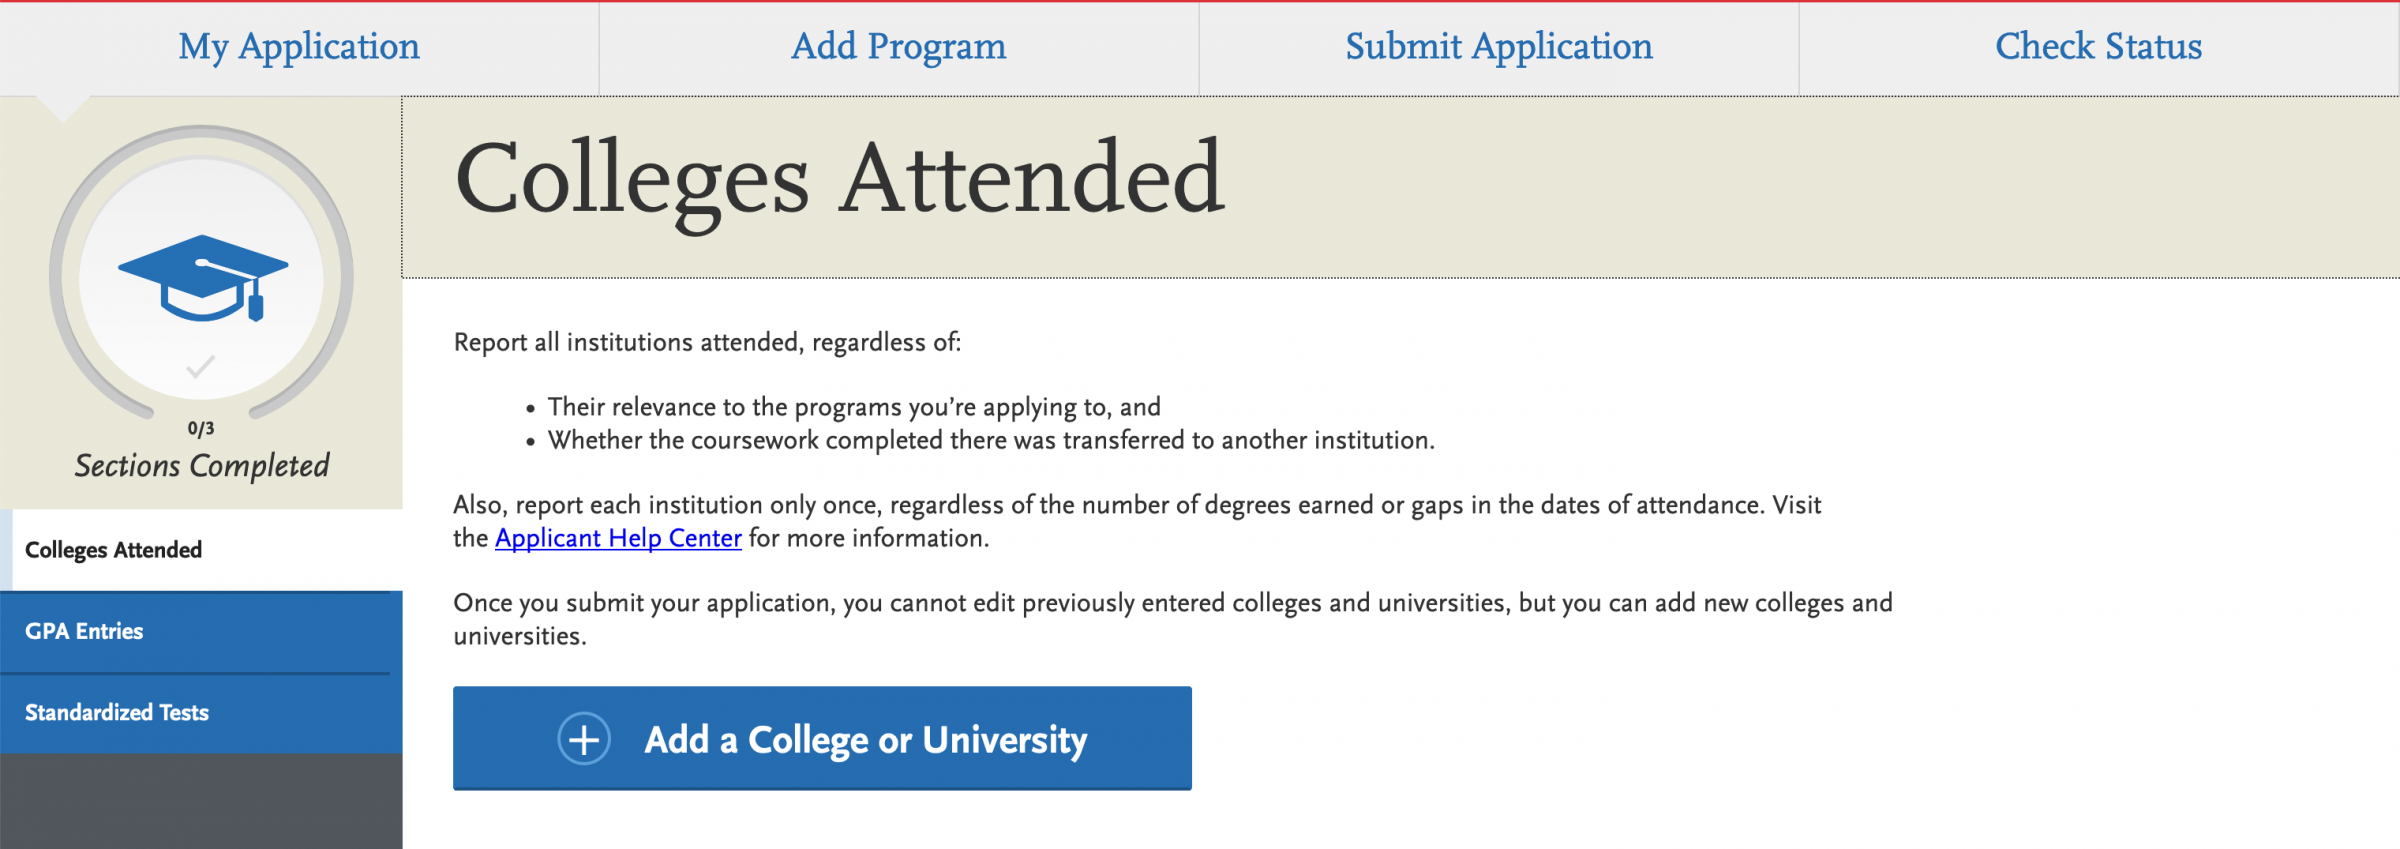
Task: Open the Applicant Help Center link
Action: [618, 538]
